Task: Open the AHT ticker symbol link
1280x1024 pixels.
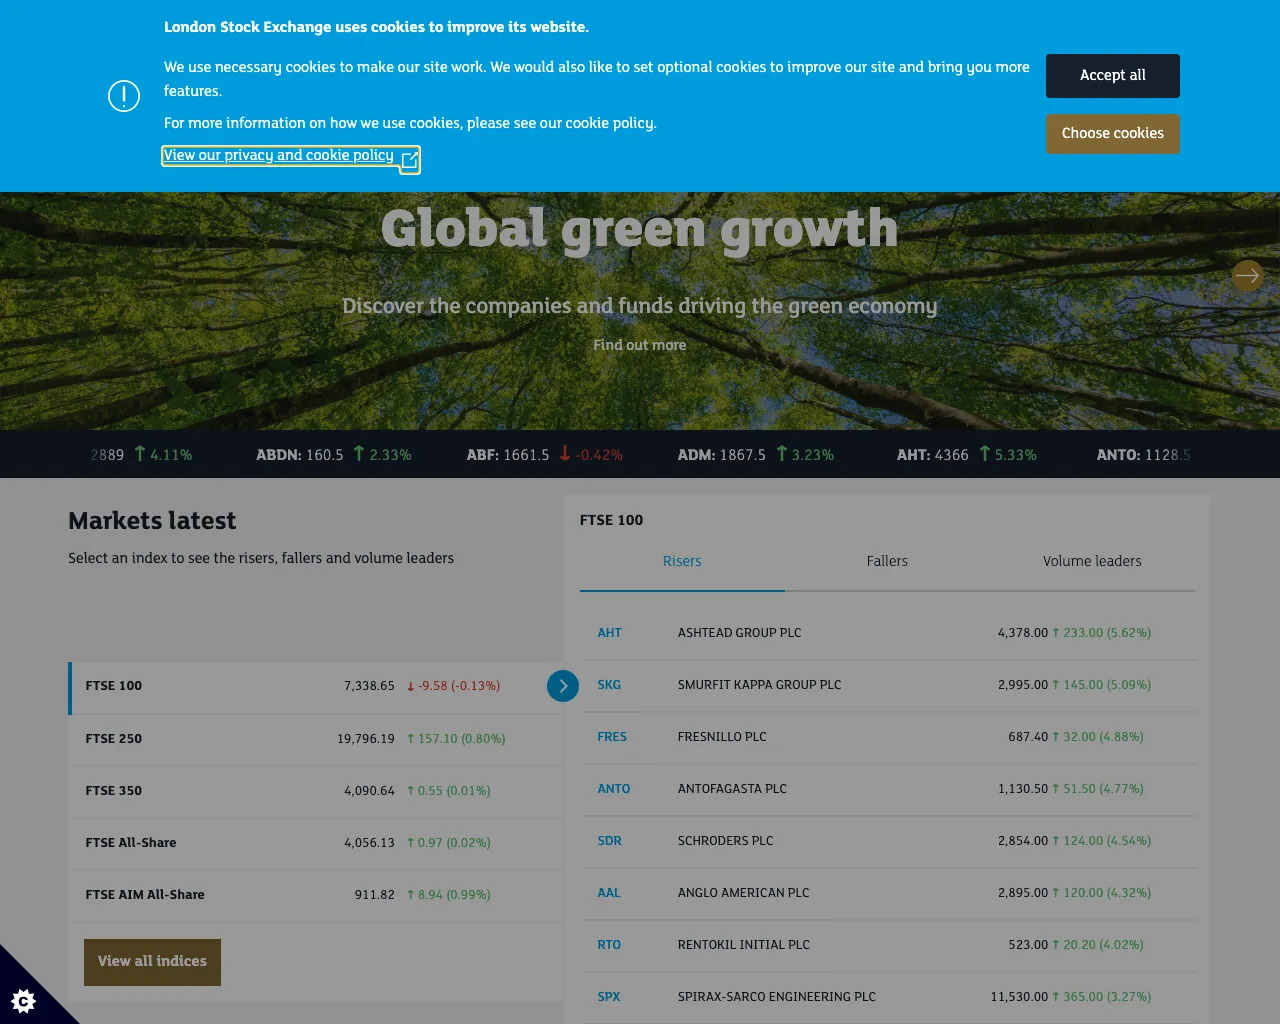Action: point(609,633)
